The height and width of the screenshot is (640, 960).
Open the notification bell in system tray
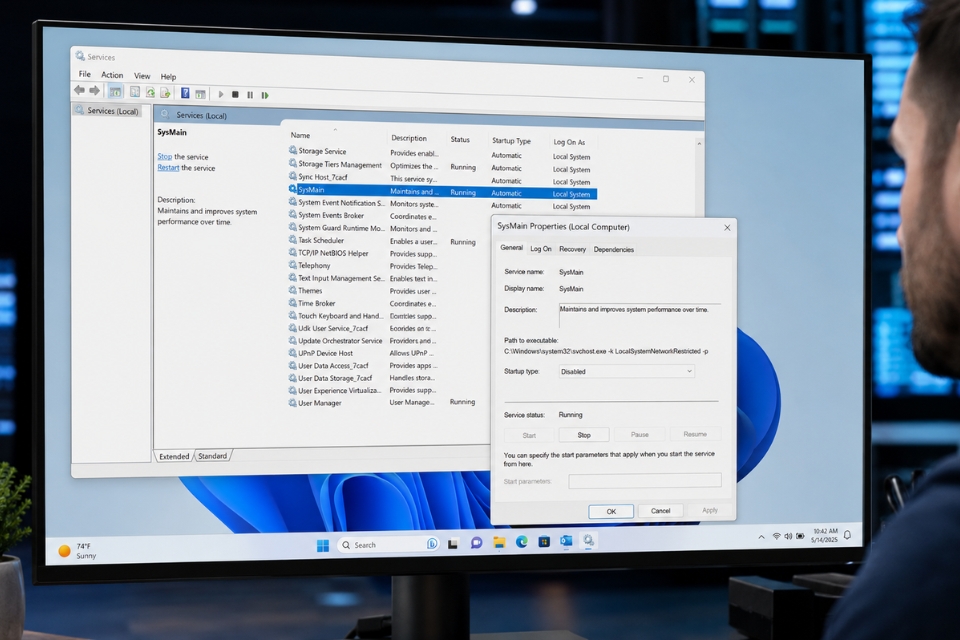pyautogui.click(x=847, y=535)
